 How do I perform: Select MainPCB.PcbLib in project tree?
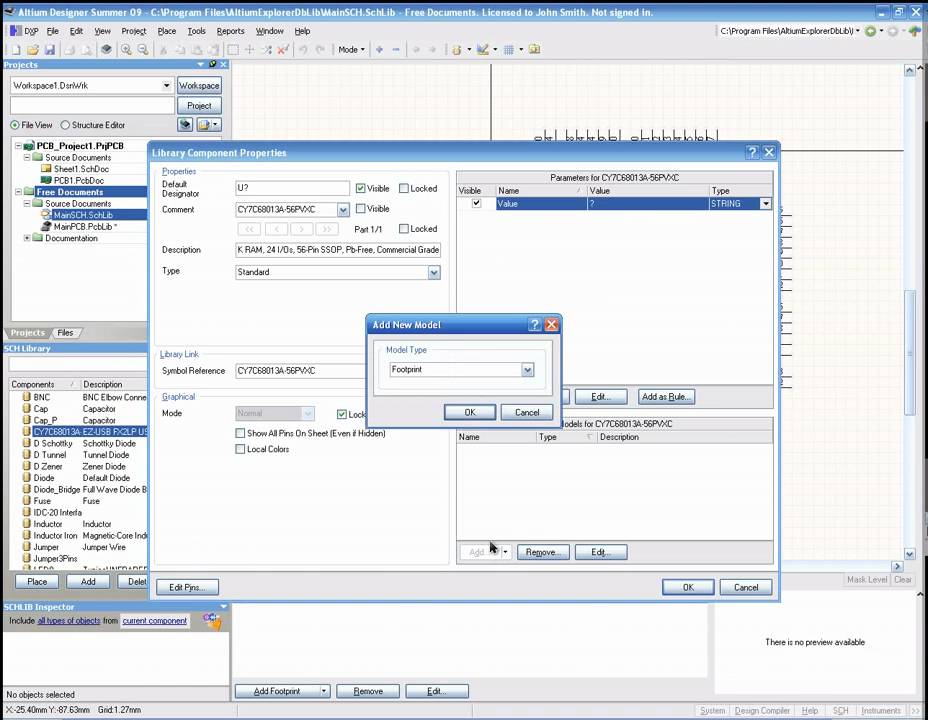(x=85, y=227)
